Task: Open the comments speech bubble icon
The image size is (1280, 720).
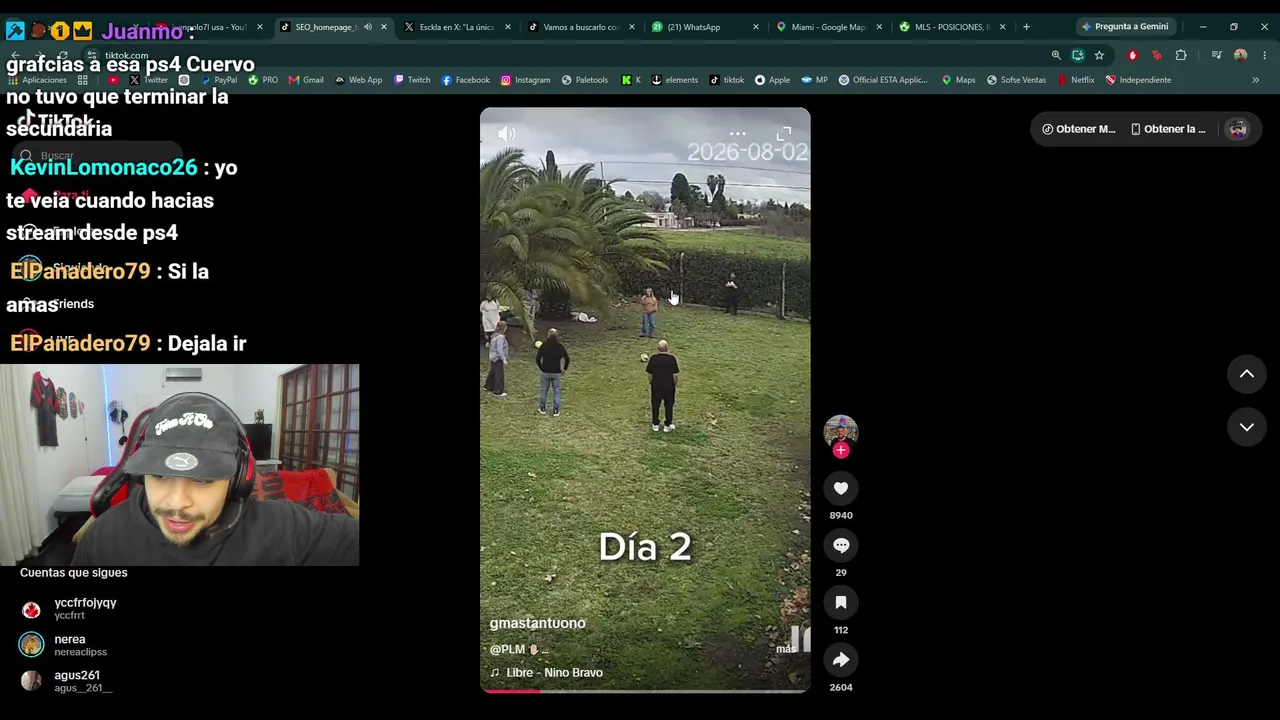Action: (841, 545)
